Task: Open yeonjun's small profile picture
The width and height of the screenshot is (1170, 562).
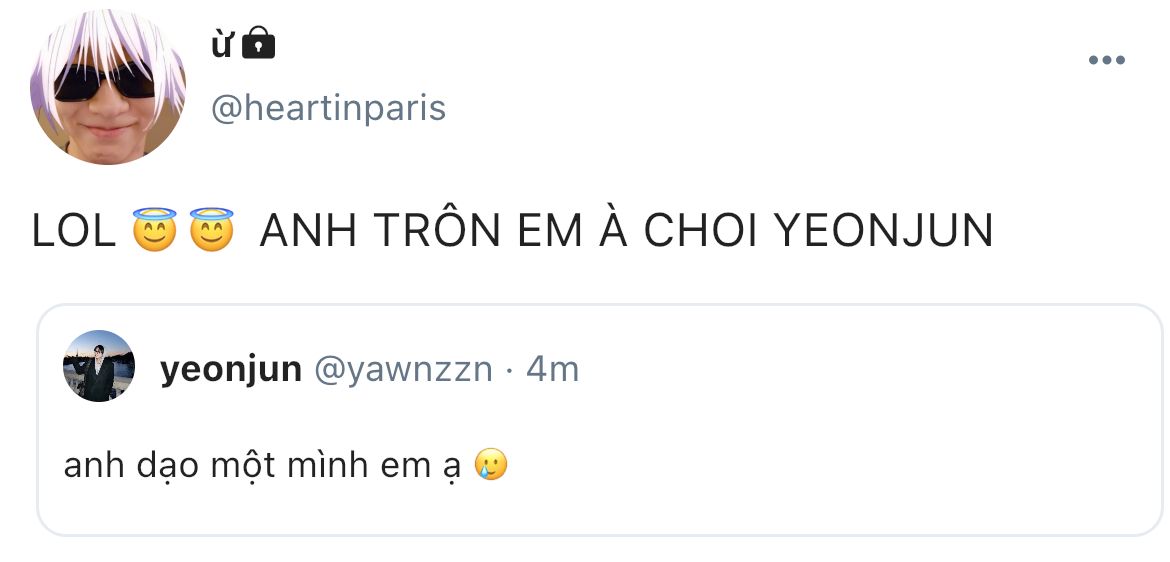Action: 99,366
